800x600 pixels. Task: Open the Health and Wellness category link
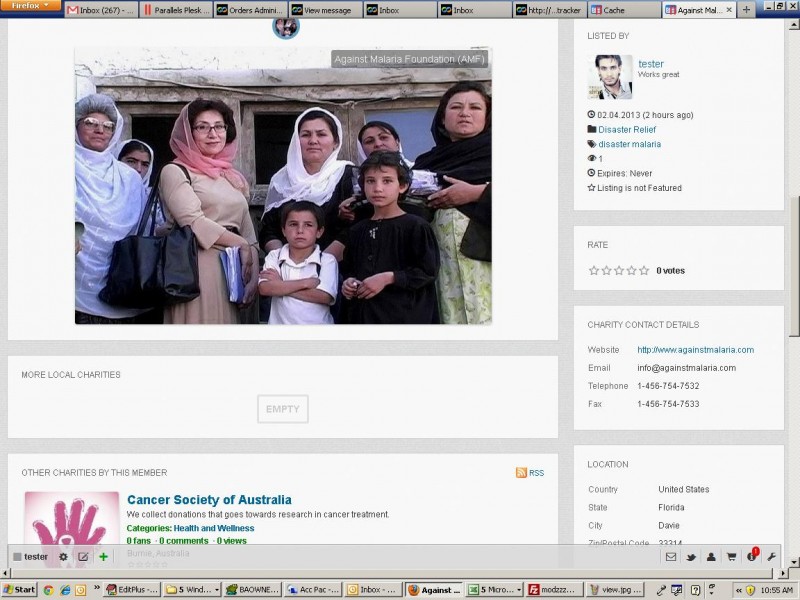tap(214, 528)
